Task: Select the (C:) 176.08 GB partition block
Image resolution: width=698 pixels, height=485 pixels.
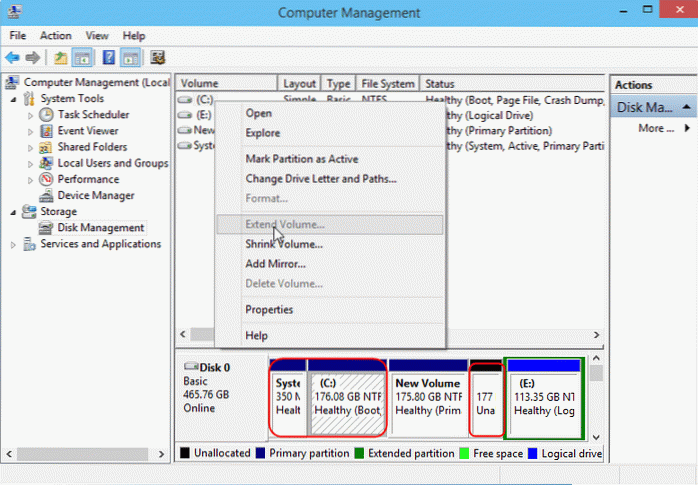Action: click(347, 398)
